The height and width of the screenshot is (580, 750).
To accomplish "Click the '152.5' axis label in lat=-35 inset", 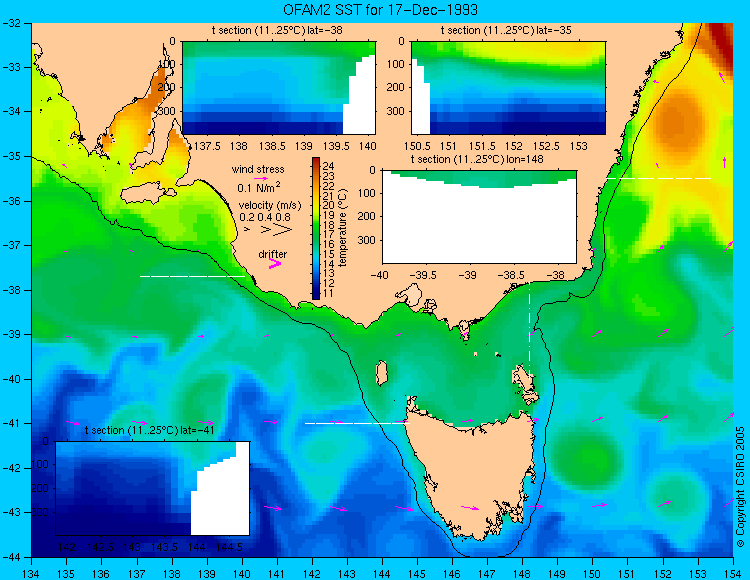I will point(547,146).
